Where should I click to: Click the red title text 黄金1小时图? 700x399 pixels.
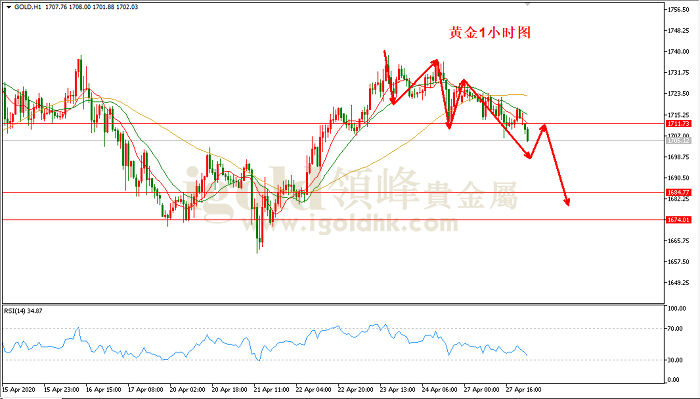pyautogui.click(x=490, y=33)
